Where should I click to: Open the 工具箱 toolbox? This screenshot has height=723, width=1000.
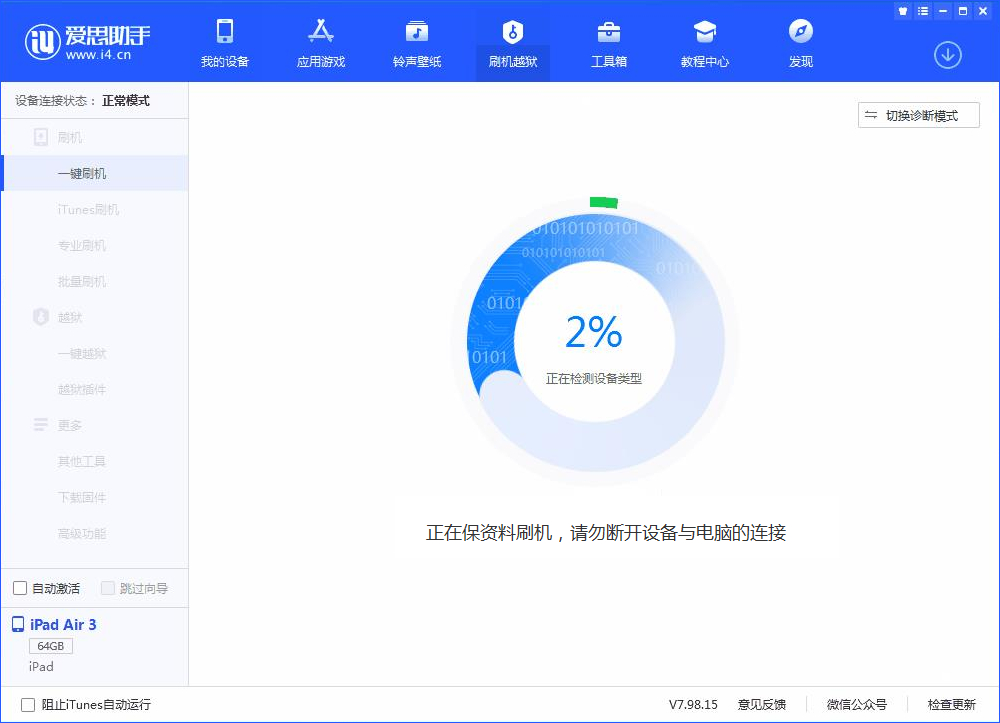[608, 42]
